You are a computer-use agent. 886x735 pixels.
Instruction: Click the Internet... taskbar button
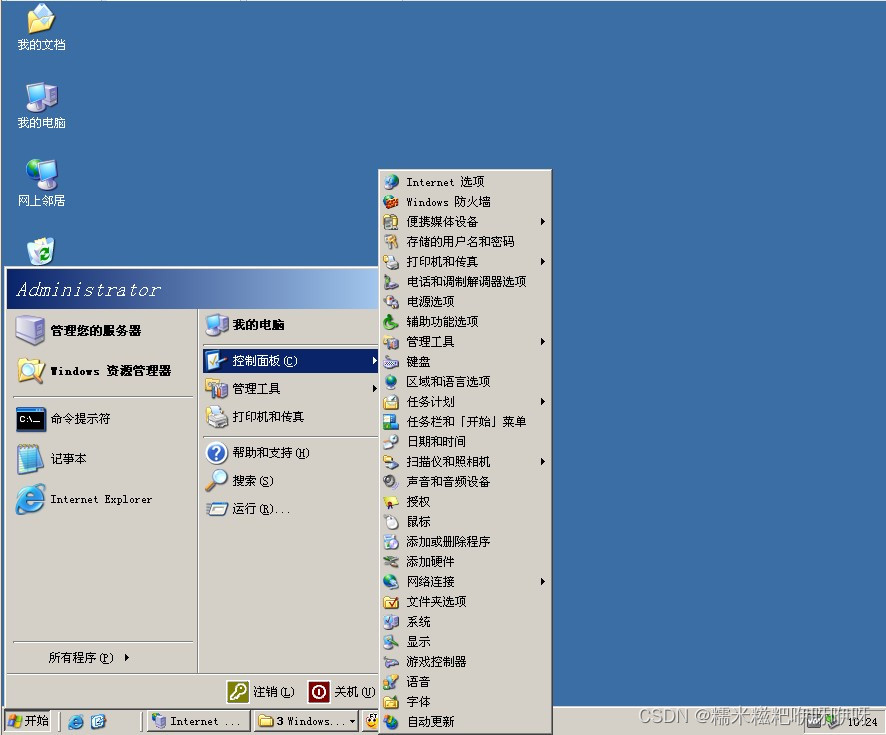199,721
